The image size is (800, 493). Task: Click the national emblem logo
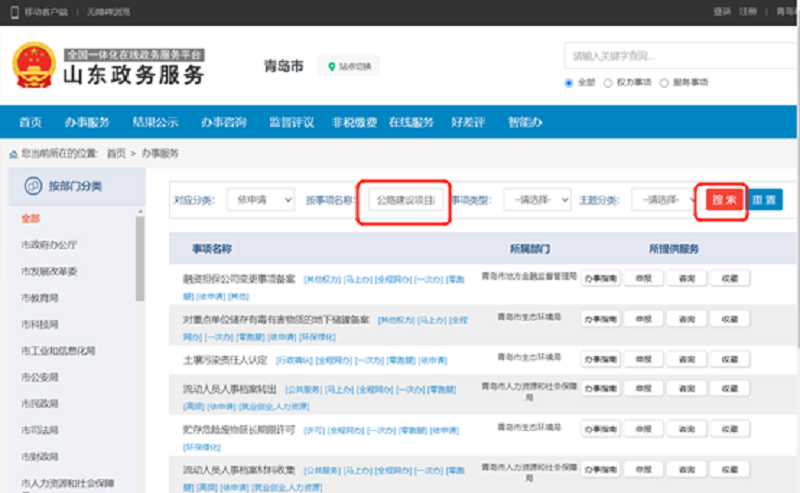coord(34,65)
